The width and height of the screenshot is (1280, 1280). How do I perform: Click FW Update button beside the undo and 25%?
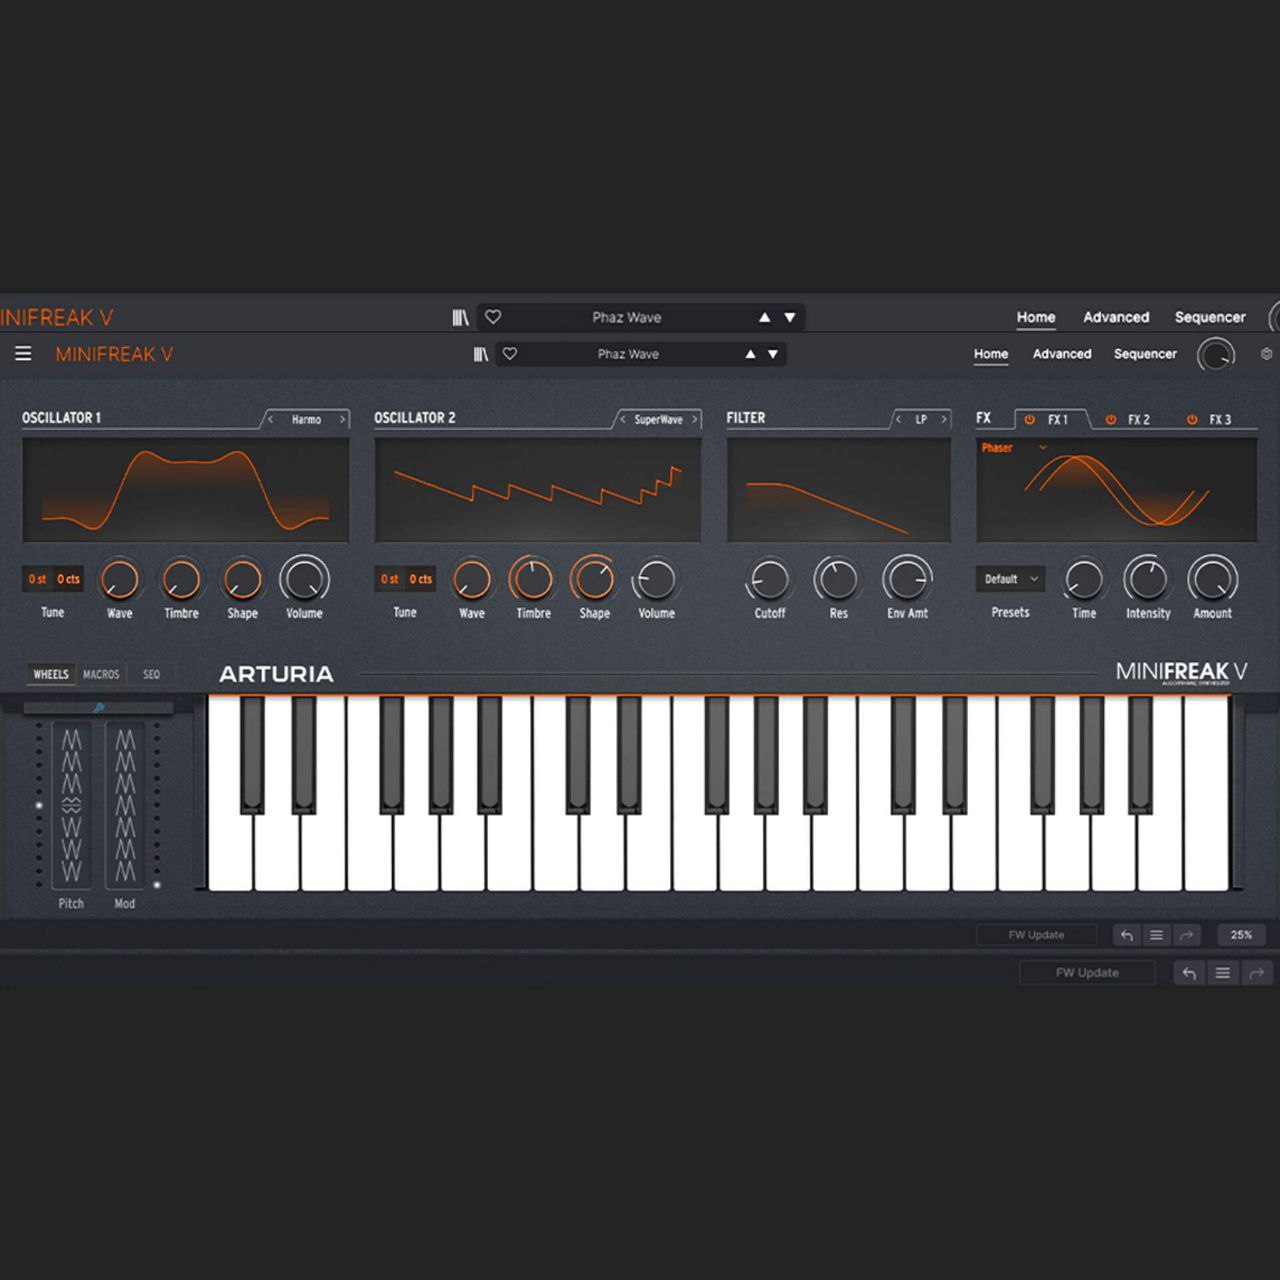coord(1036,935)
